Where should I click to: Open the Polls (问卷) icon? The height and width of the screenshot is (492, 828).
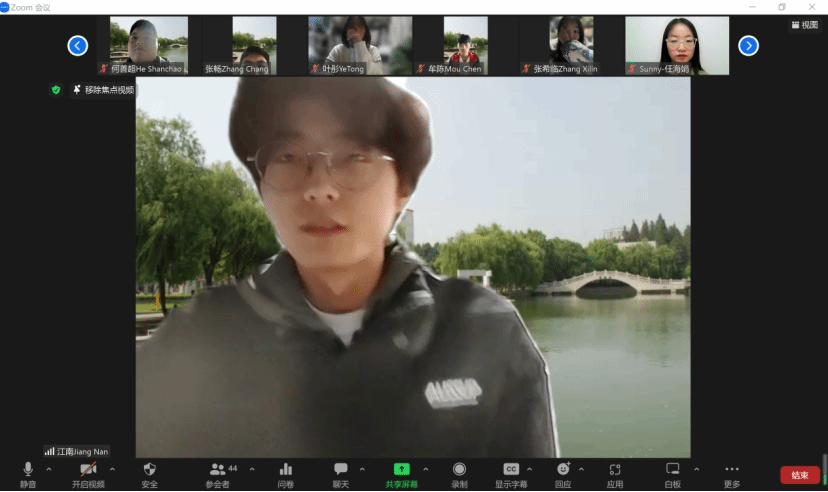coord(286,475)
